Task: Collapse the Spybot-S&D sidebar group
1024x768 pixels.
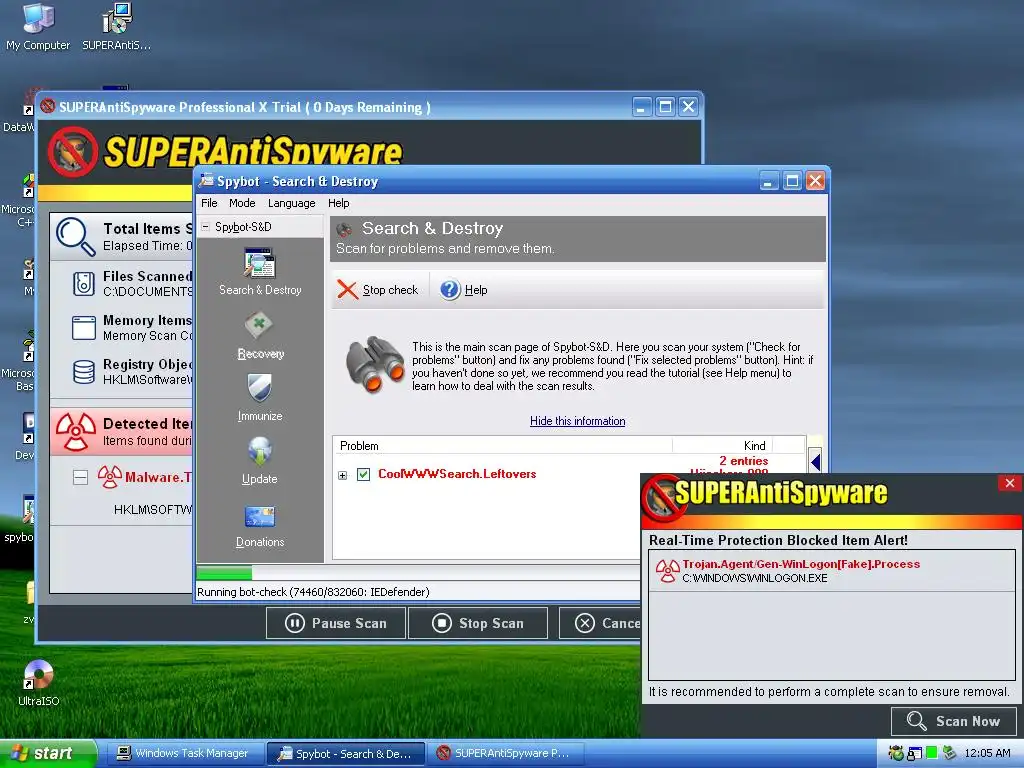Action: (x=205, y=227)
